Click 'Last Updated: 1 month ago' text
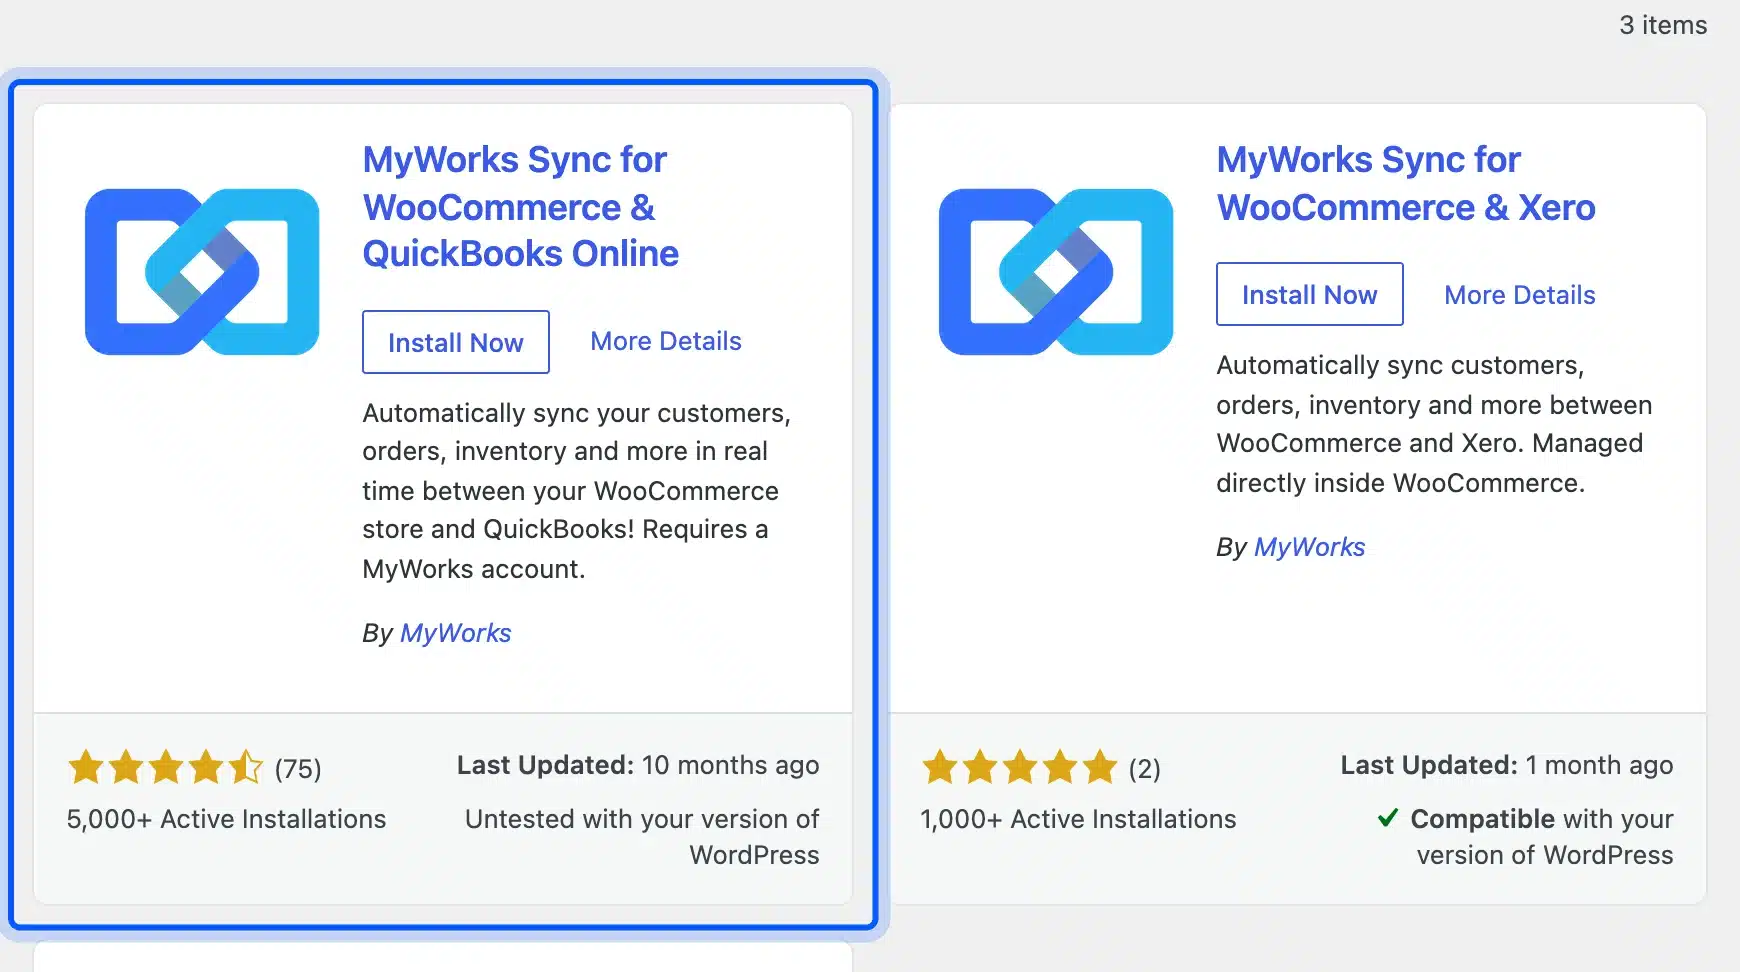Image resolution: width=1740 pixels, height=972 pixels. click(x=1507, y=765)
